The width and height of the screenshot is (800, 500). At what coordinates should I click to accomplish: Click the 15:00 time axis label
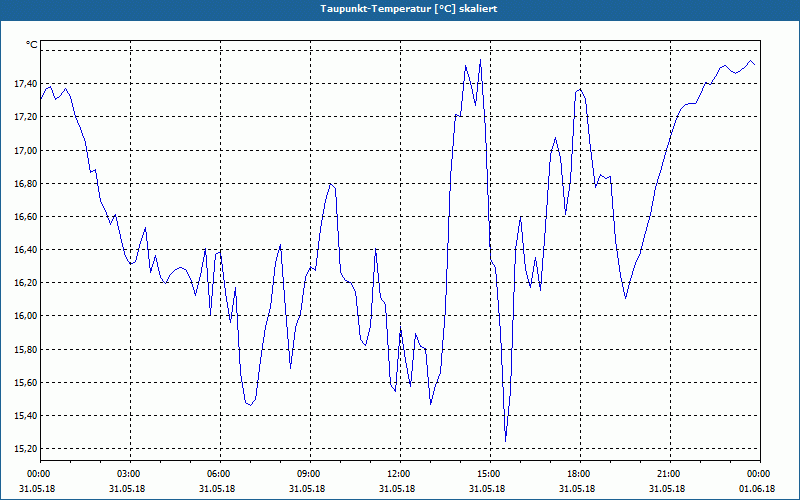tap(490, 474)
